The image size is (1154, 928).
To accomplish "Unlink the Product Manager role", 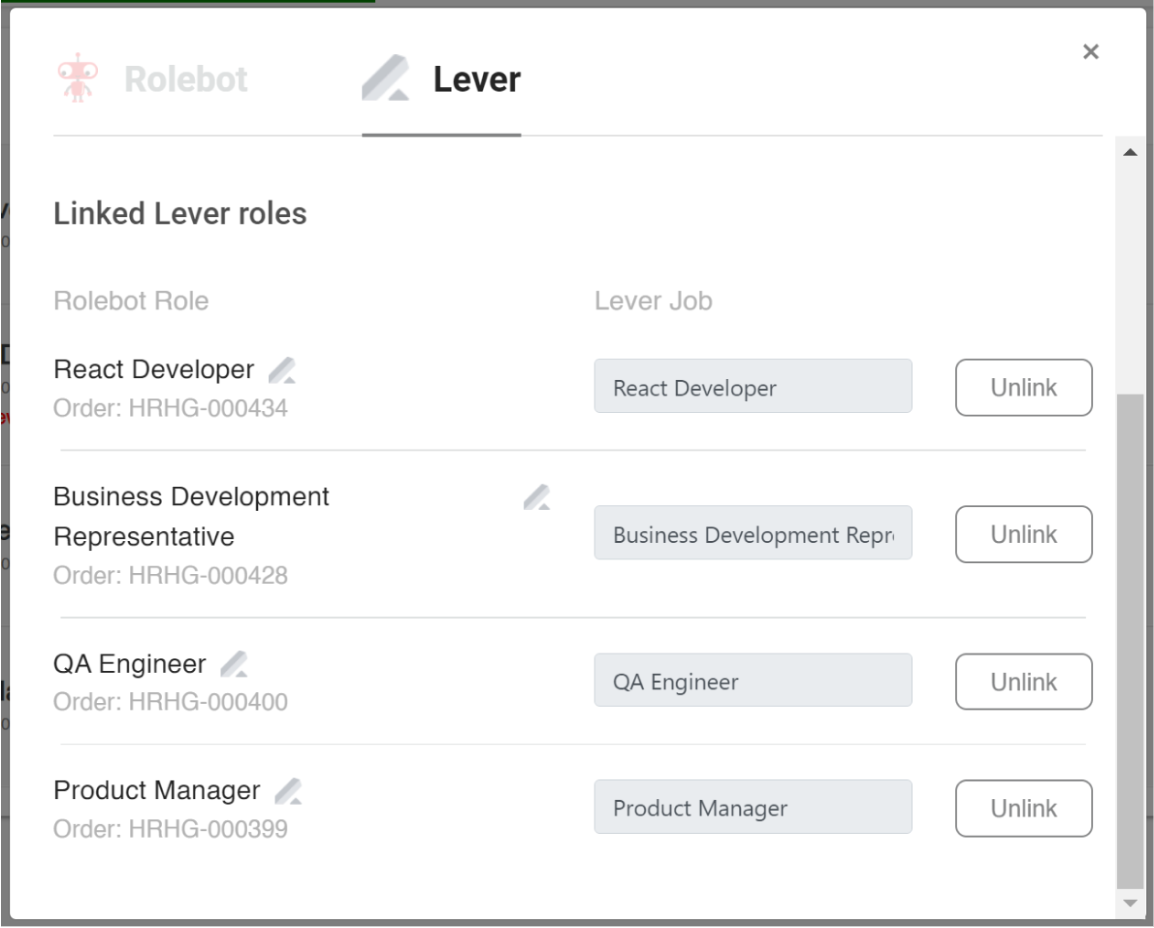I will (1023, 808).
